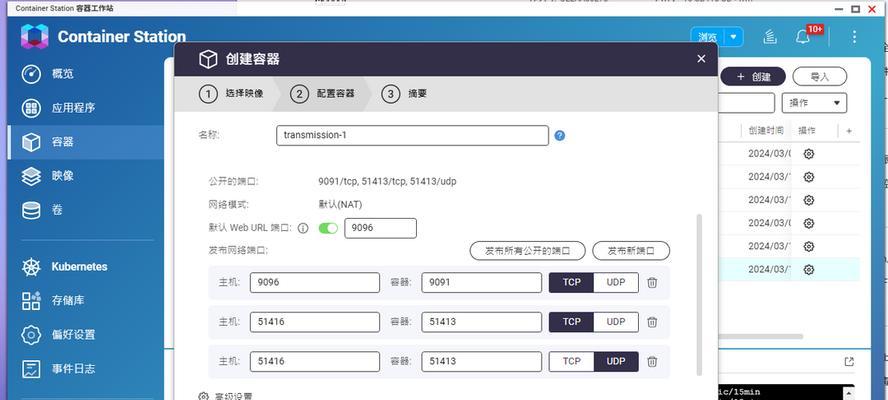Open settings gear for first container row
888x400 pixels.
tap(809, 154)
